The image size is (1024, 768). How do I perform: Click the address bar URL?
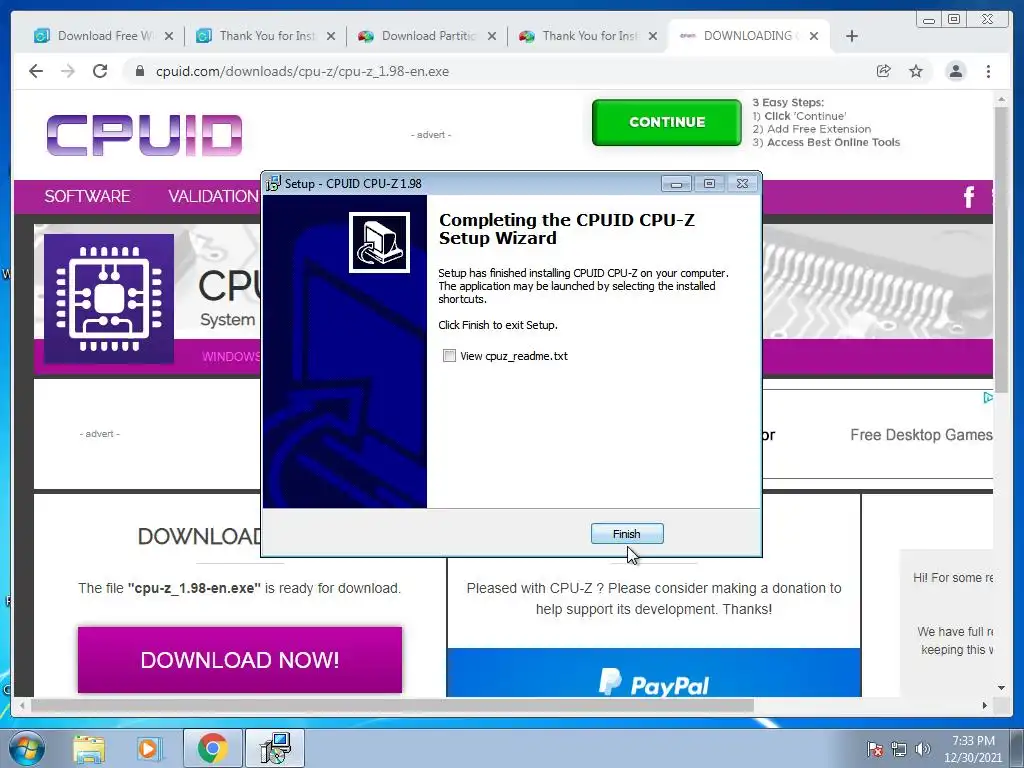click(x=302, y=71)
